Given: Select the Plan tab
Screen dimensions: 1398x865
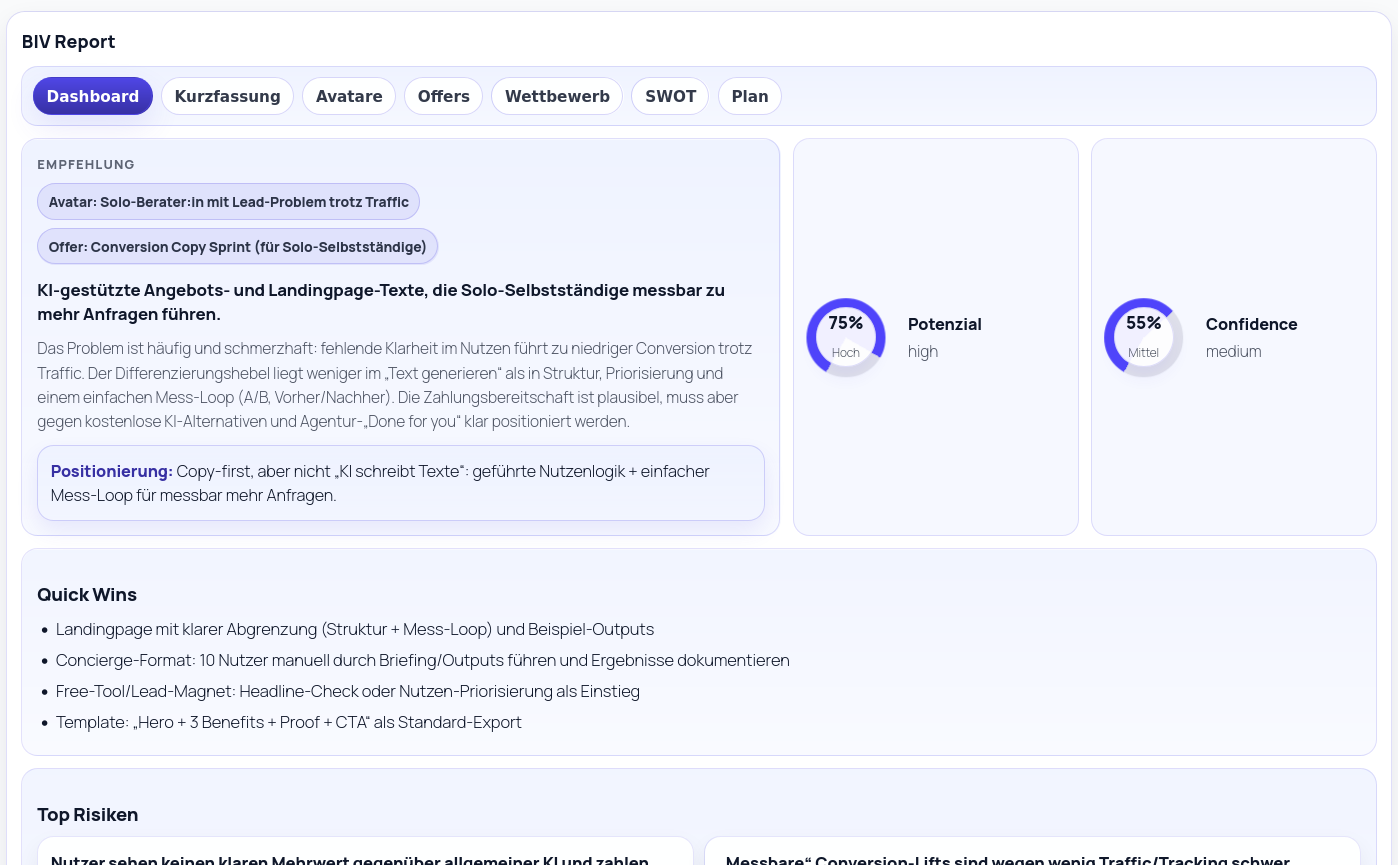Looking at the screenshot, I should pos(749,96).
